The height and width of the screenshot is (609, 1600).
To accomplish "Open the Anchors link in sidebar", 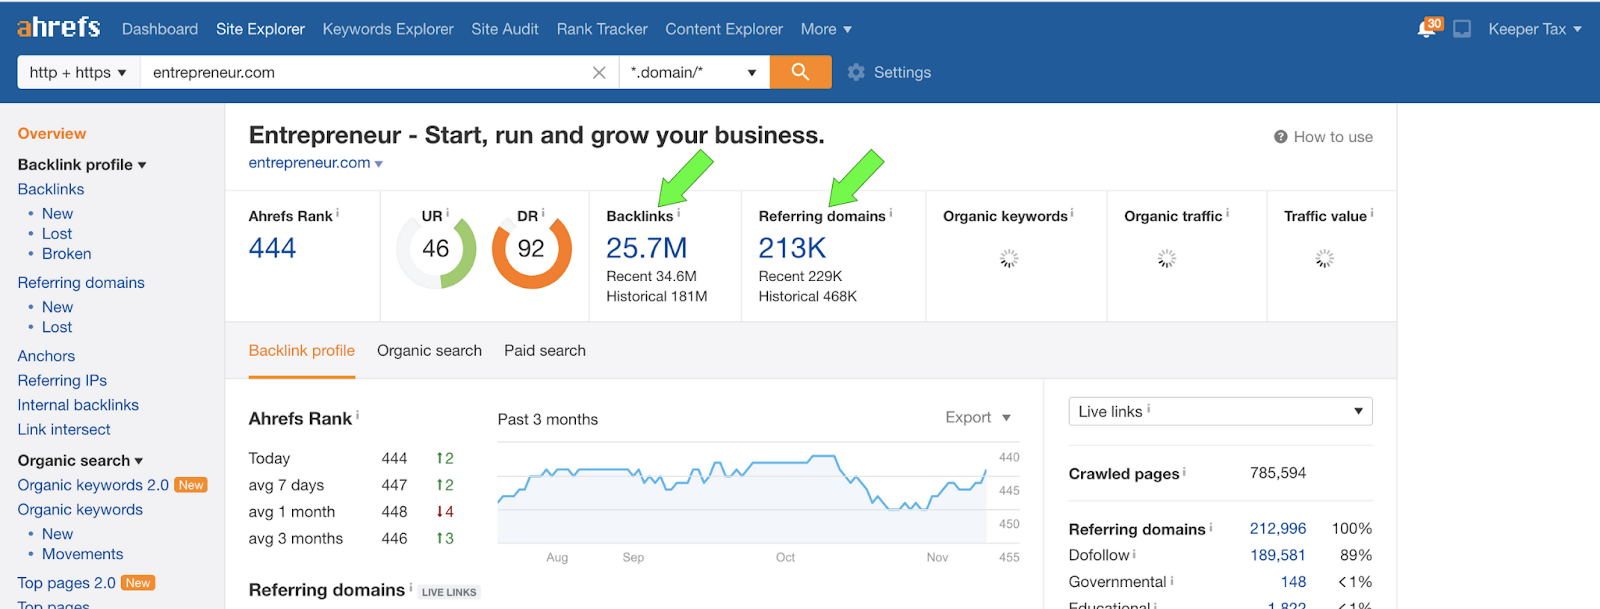I will tap(46, 356).
